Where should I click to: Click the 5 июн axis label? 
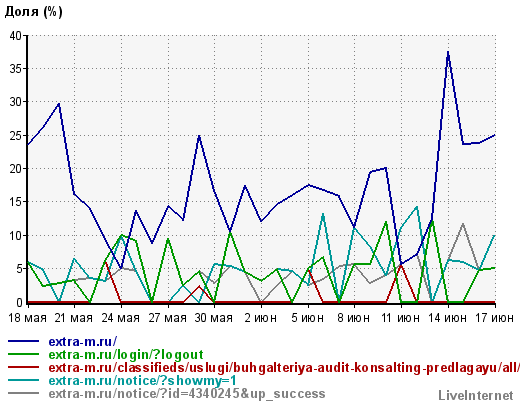click(307, 318)
